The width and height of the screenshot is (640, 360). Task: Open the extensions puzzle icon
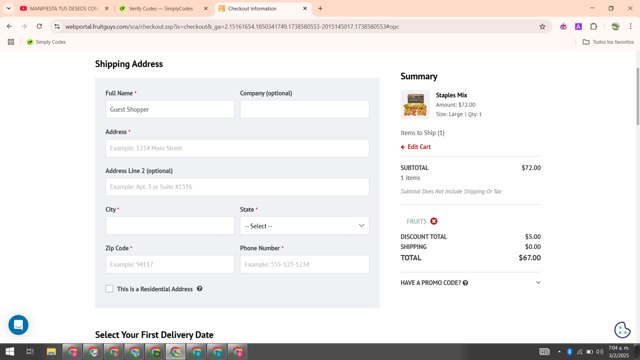pos(593,27)
